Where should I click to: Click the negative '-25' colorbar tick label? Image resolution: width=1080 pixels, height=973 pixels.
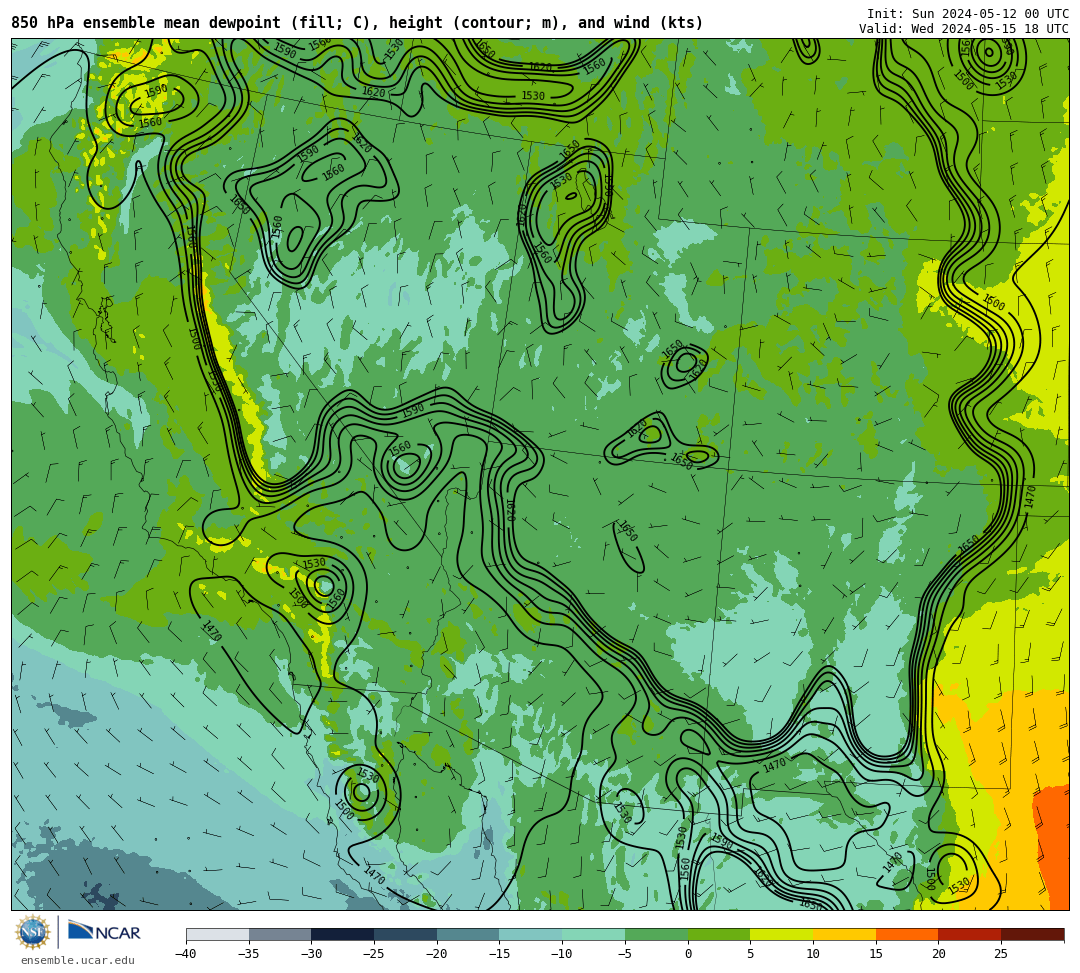coord(374,954)
